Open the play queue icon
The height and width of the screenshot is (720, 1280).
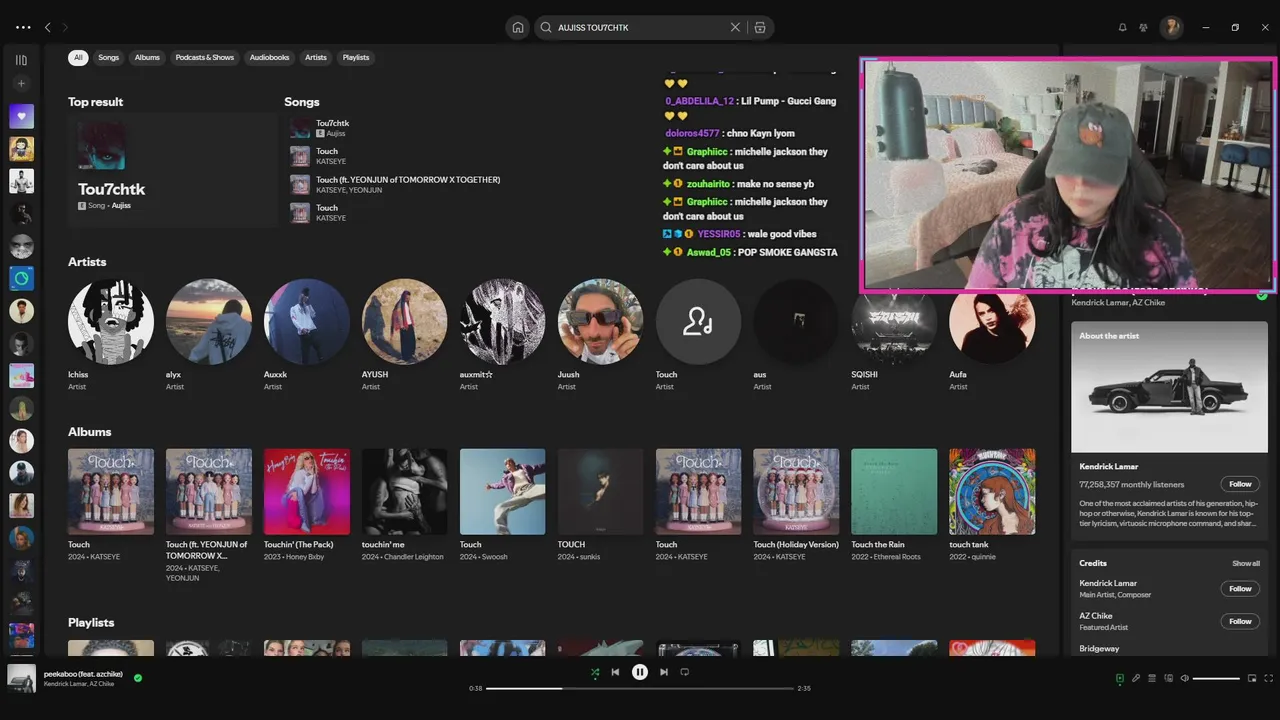point(1152,678)
